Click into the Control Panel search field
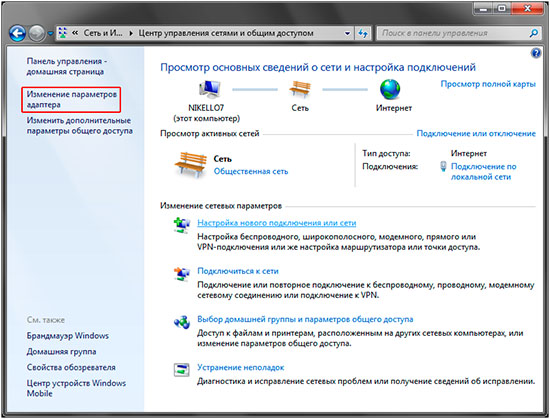 (x=452, y=33)
